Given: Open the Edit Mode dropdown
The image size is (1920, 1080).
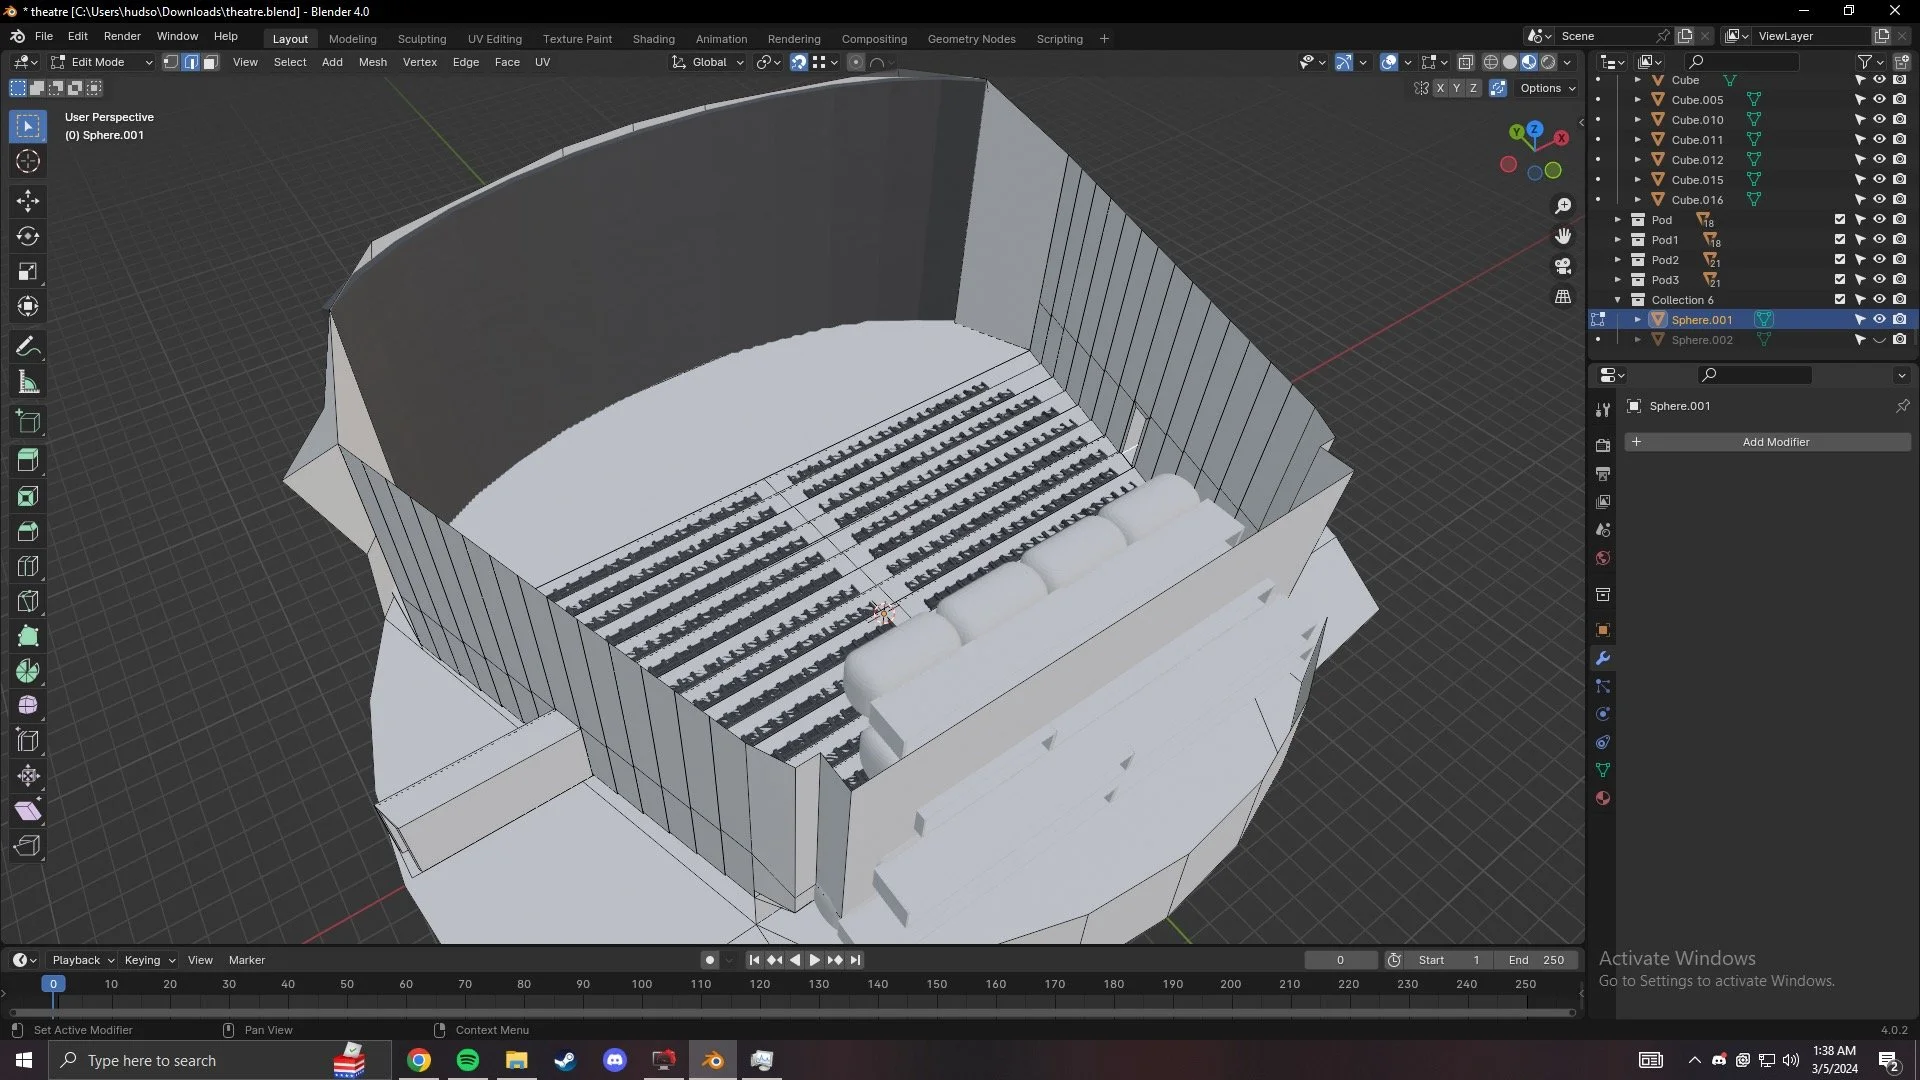Looking at the screenshot, I should (x=100, y=62).
